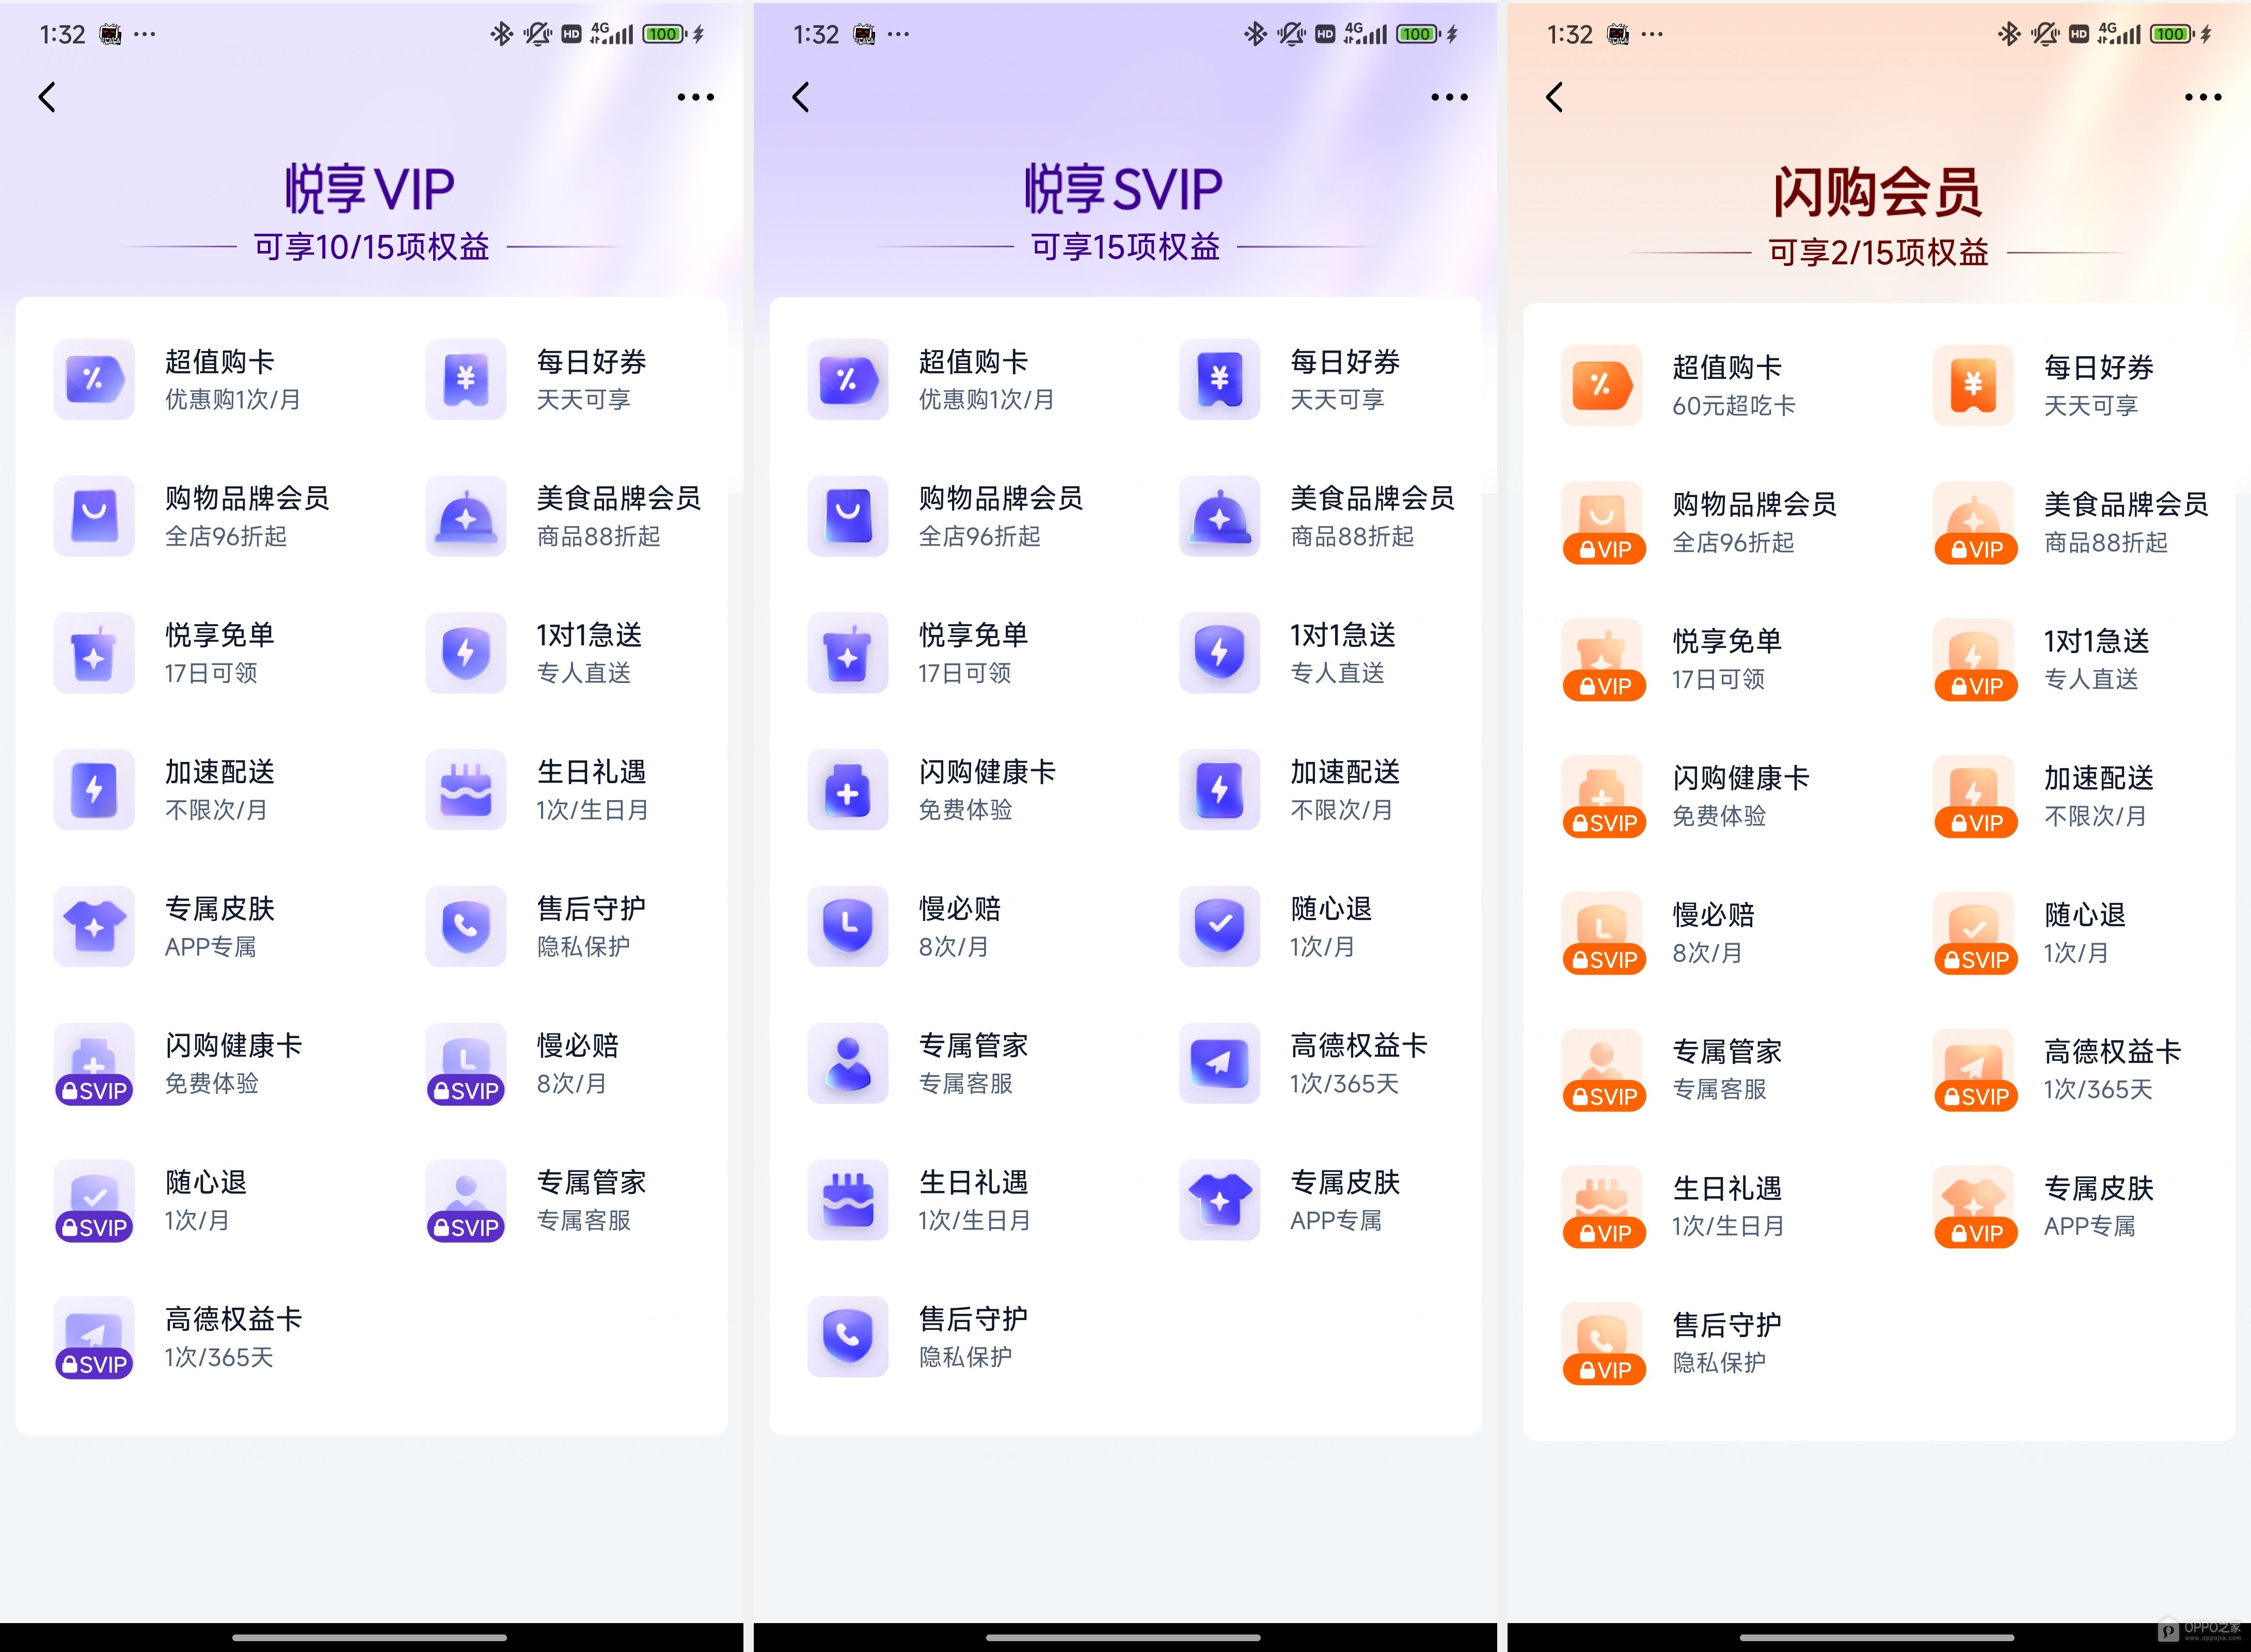Tap 随心退 checkmark shield icon in 悦享SVIP screen
The image size is (2251, 1652).
1220,927
